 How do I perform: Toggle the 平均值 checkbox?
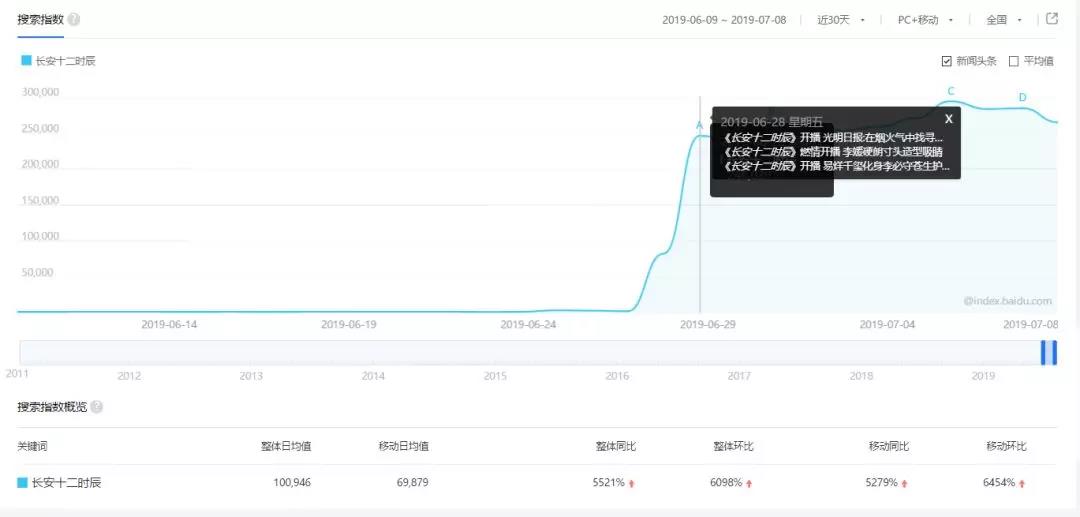point(1013,61)
